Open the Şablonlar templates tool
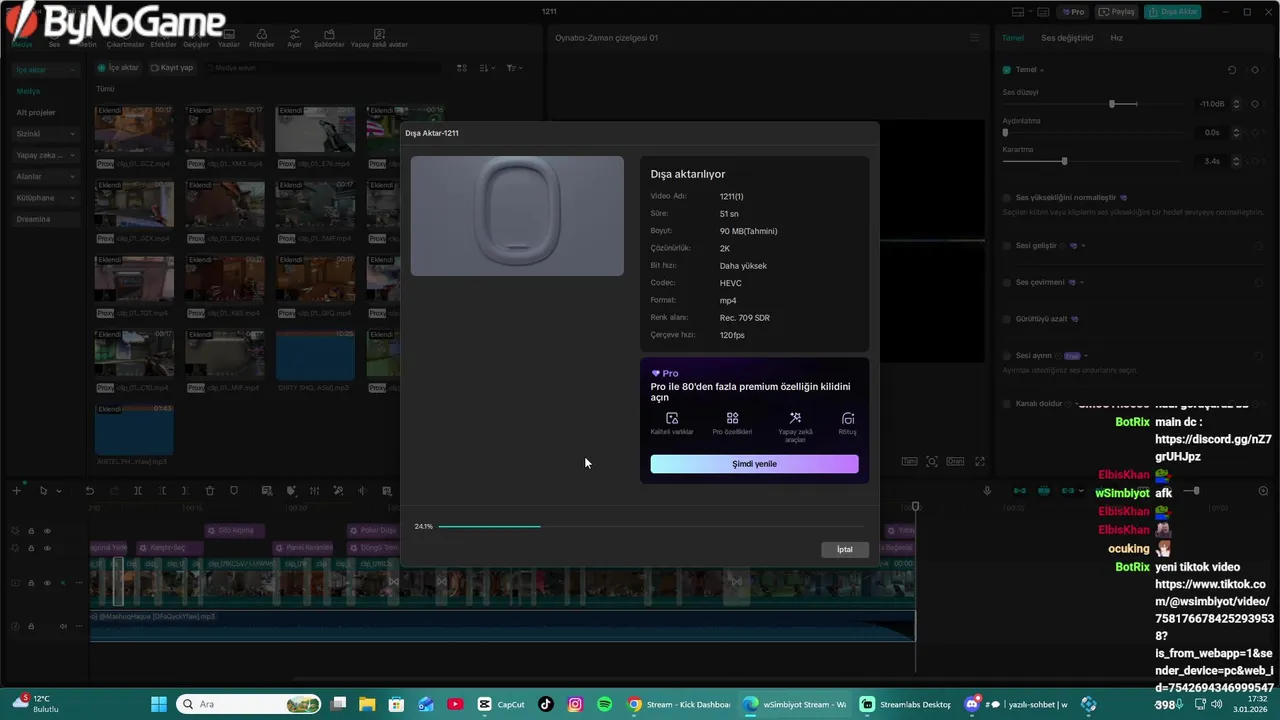The height and width of the screenshot is (720, 1280). coord(329,40)
